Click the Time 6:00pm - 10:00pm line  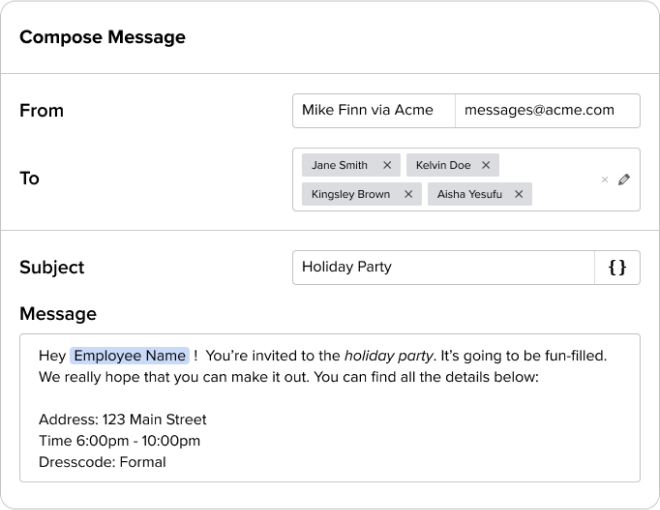tap(119, 441)
